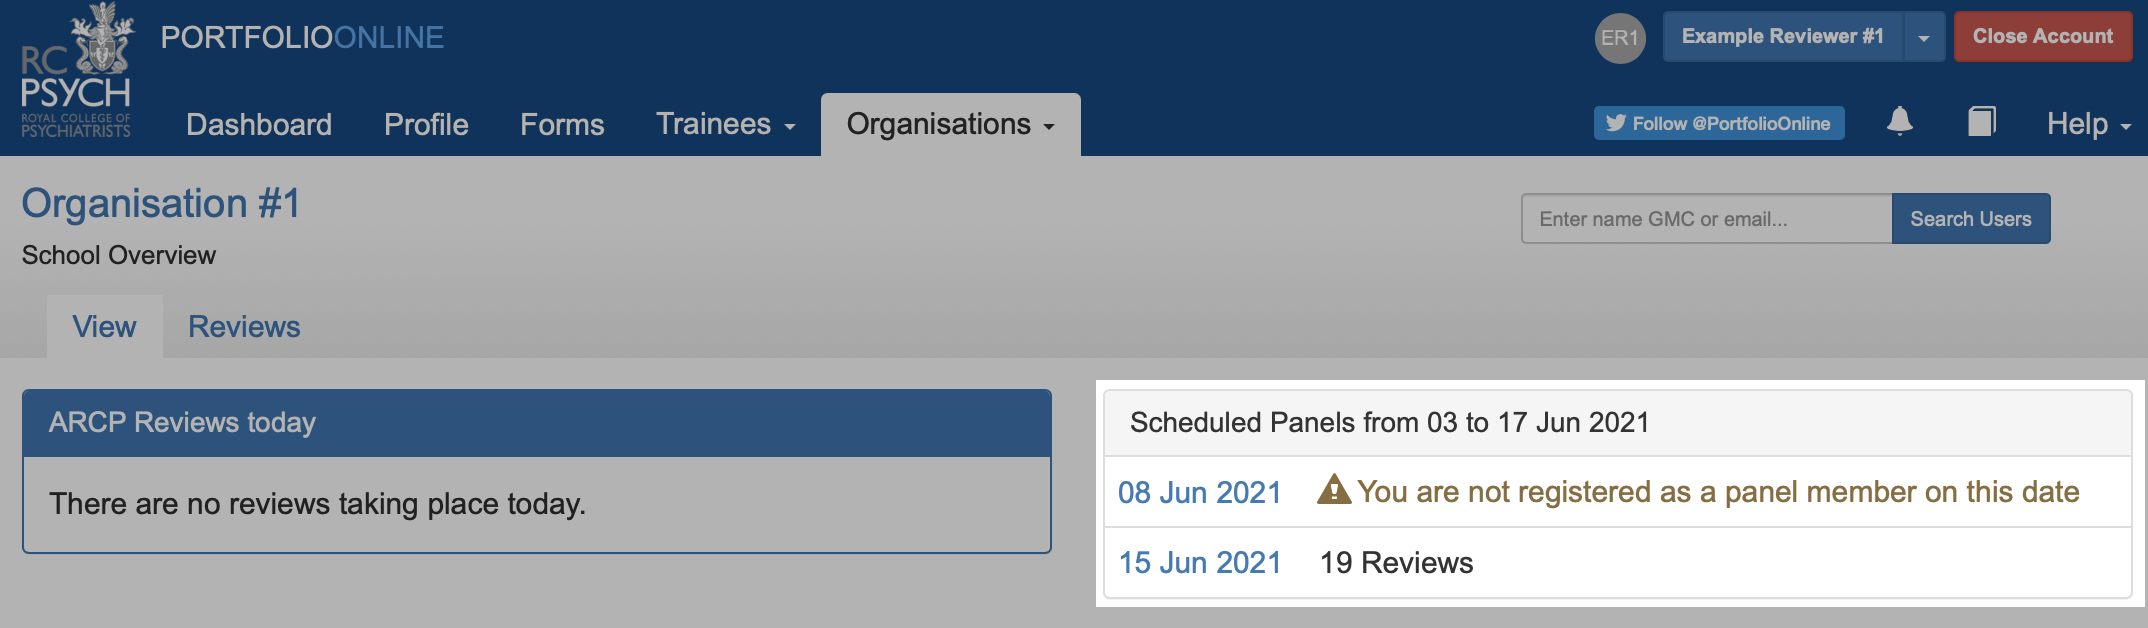Click the ER1 user avatar
Image resolution: width=2148 pixels, height=628 pixels.
(x=1619, y=38)
